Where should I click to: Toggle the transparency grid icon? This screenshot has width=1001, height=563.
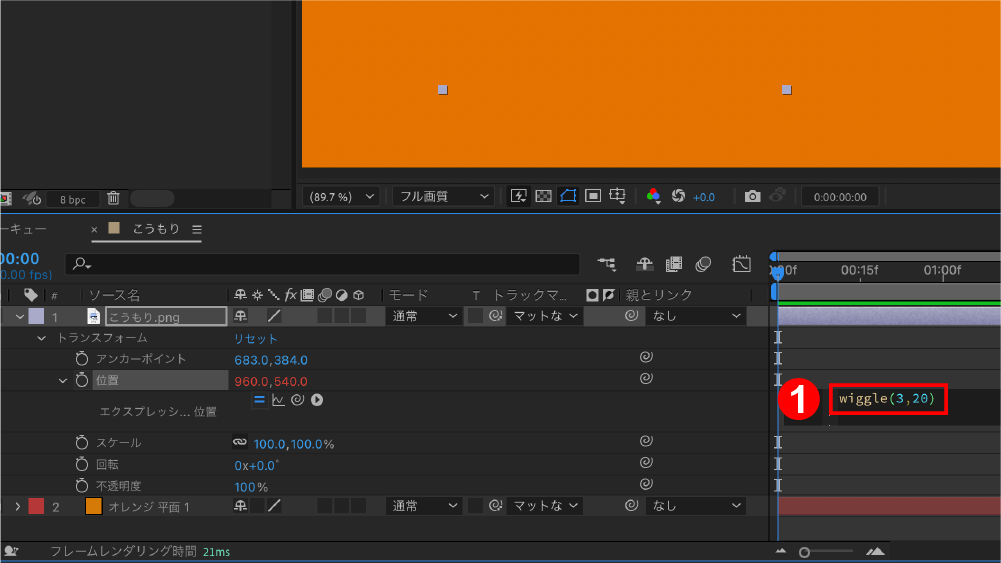pos(543,196)
